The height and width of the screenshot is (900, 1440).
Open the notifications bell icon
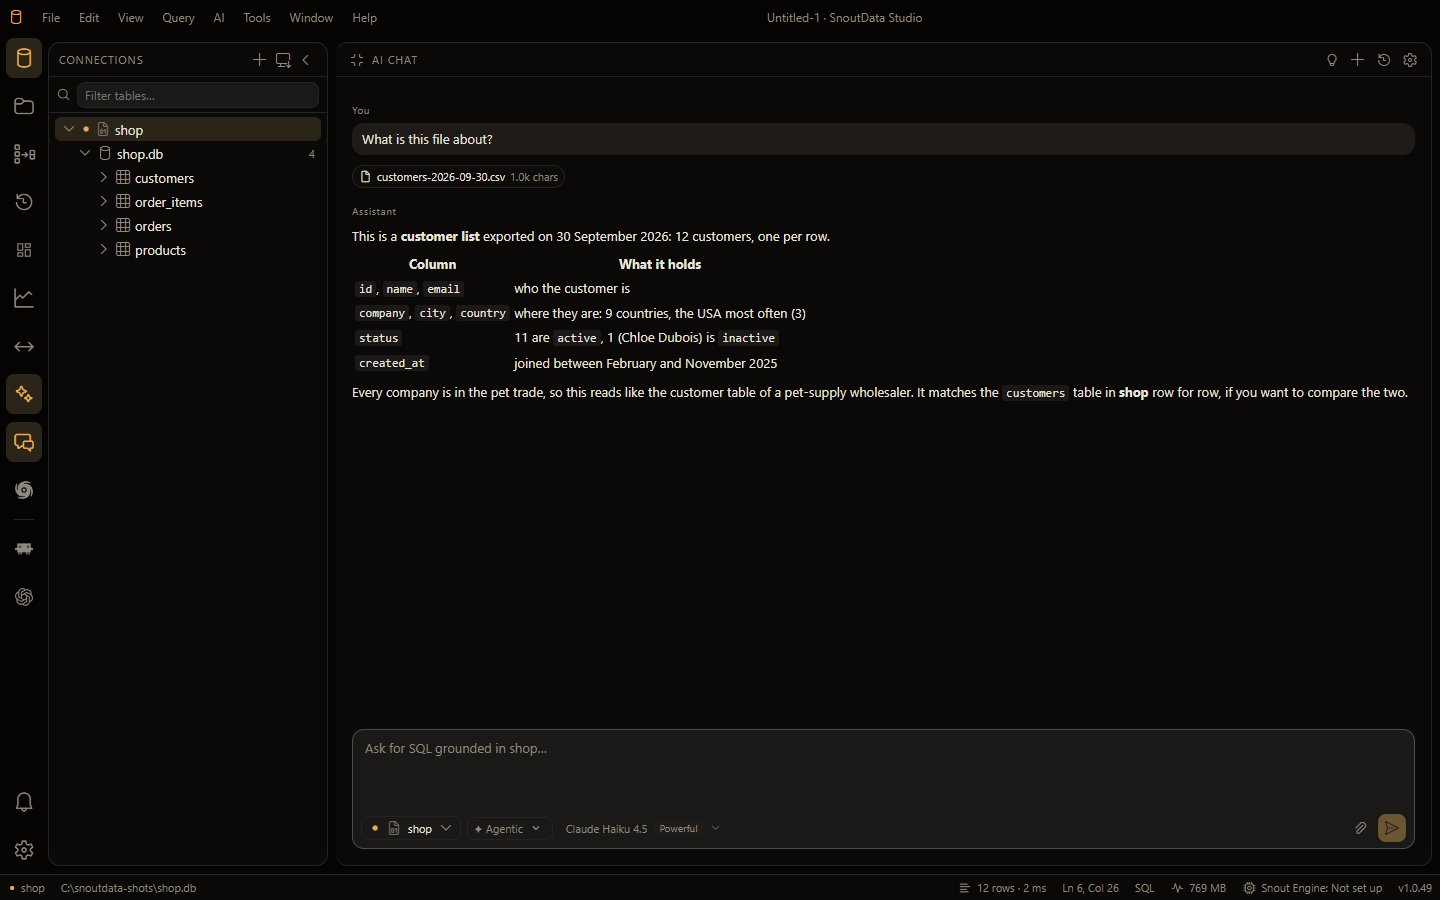[x=24, y=802]
